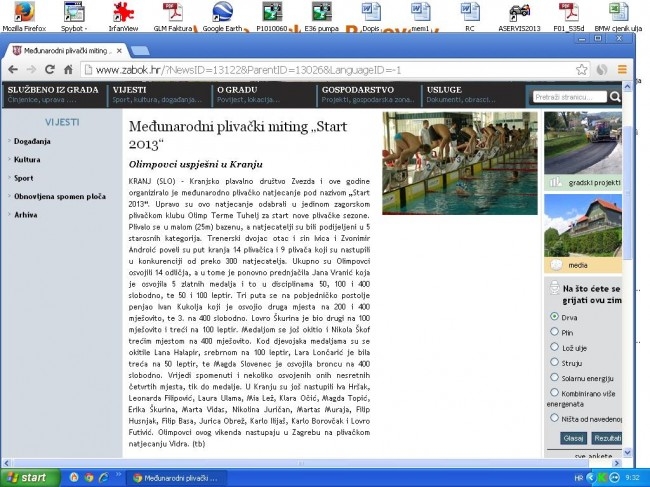Expand the Arhiva sidebar item

[x=25, y=215]
